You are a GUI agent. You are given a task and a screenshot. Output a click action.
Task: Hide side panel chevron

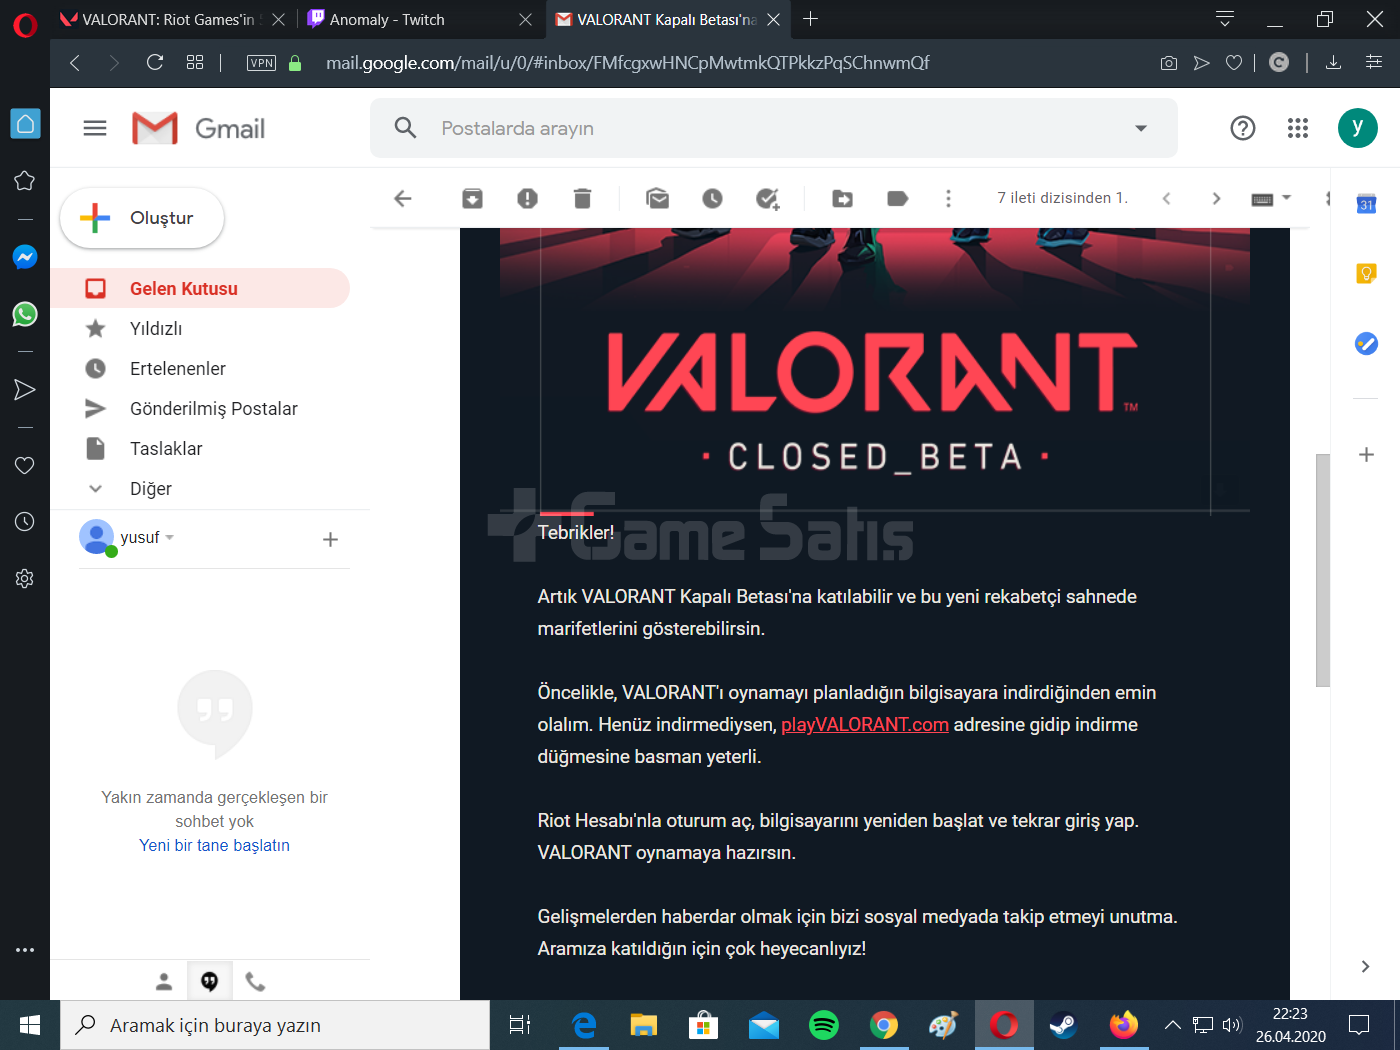pos(1365,966)
